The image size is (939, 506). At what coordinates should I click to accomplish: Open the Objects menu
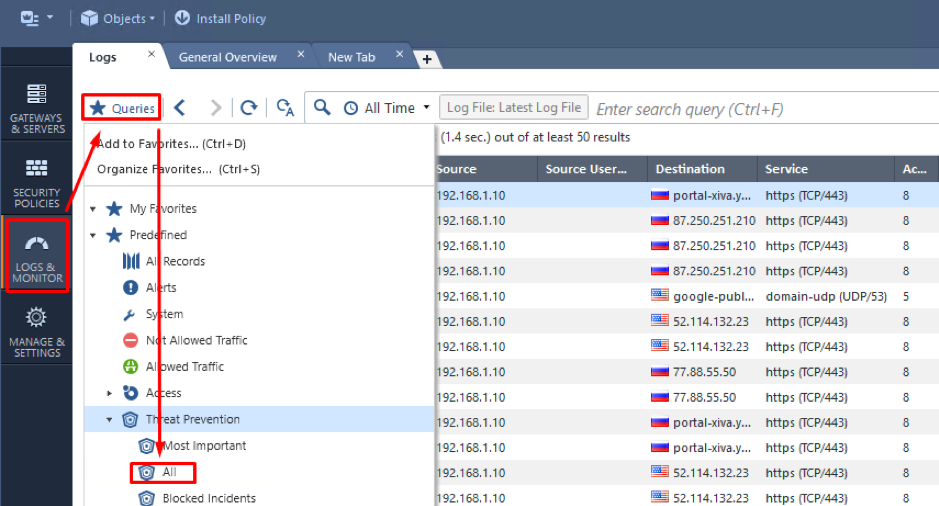[x=118, y=19]
